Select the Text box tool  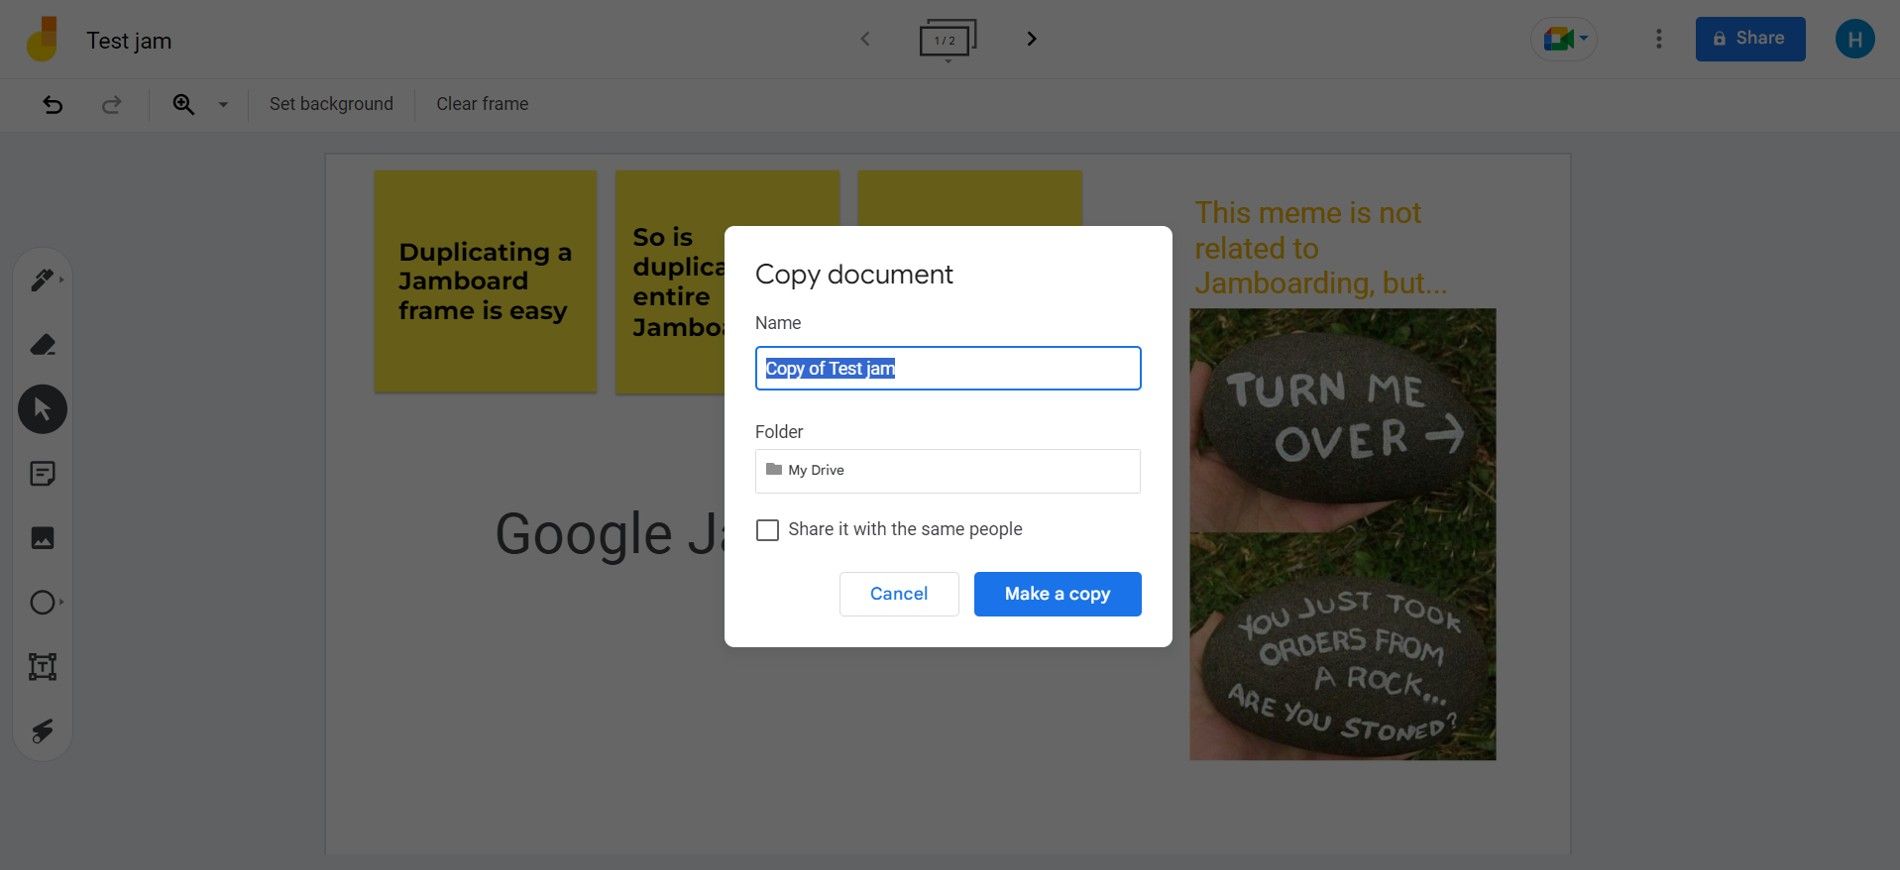42,666
